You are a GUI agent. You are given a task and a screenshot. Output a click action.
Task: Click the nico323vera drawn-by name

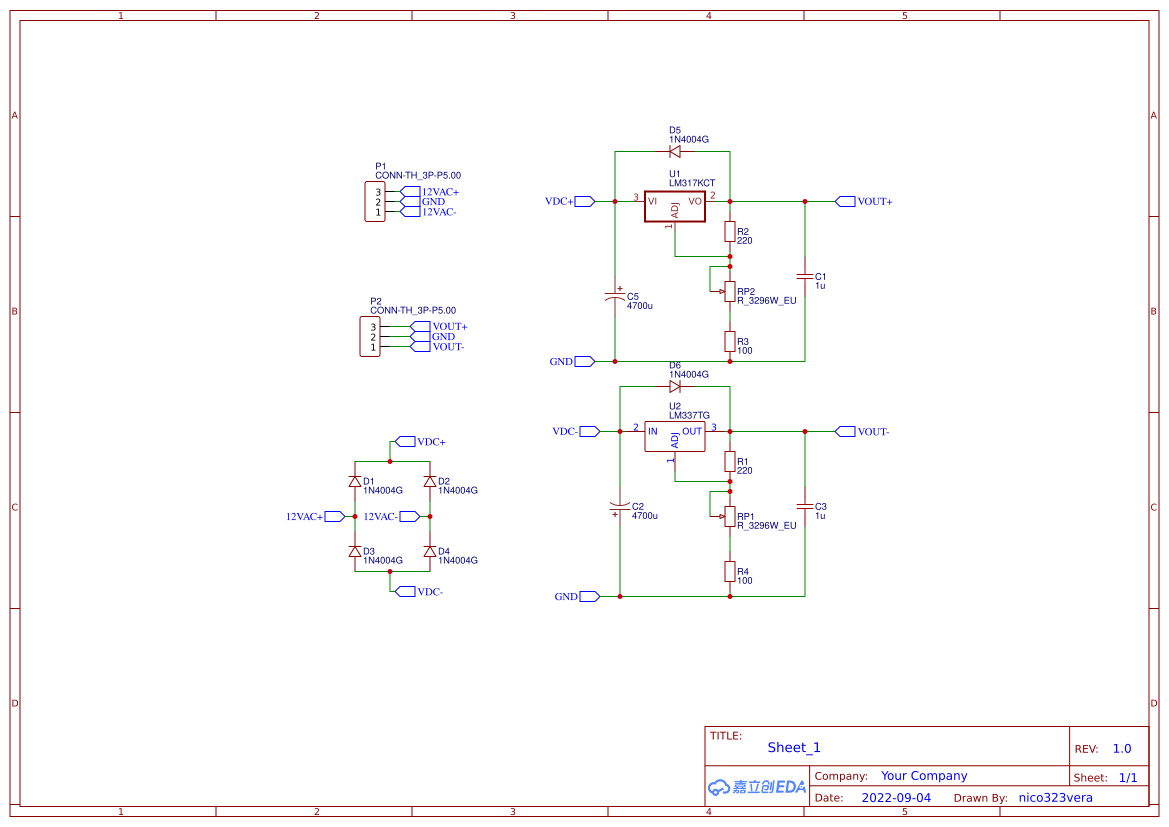point(1053,797)
